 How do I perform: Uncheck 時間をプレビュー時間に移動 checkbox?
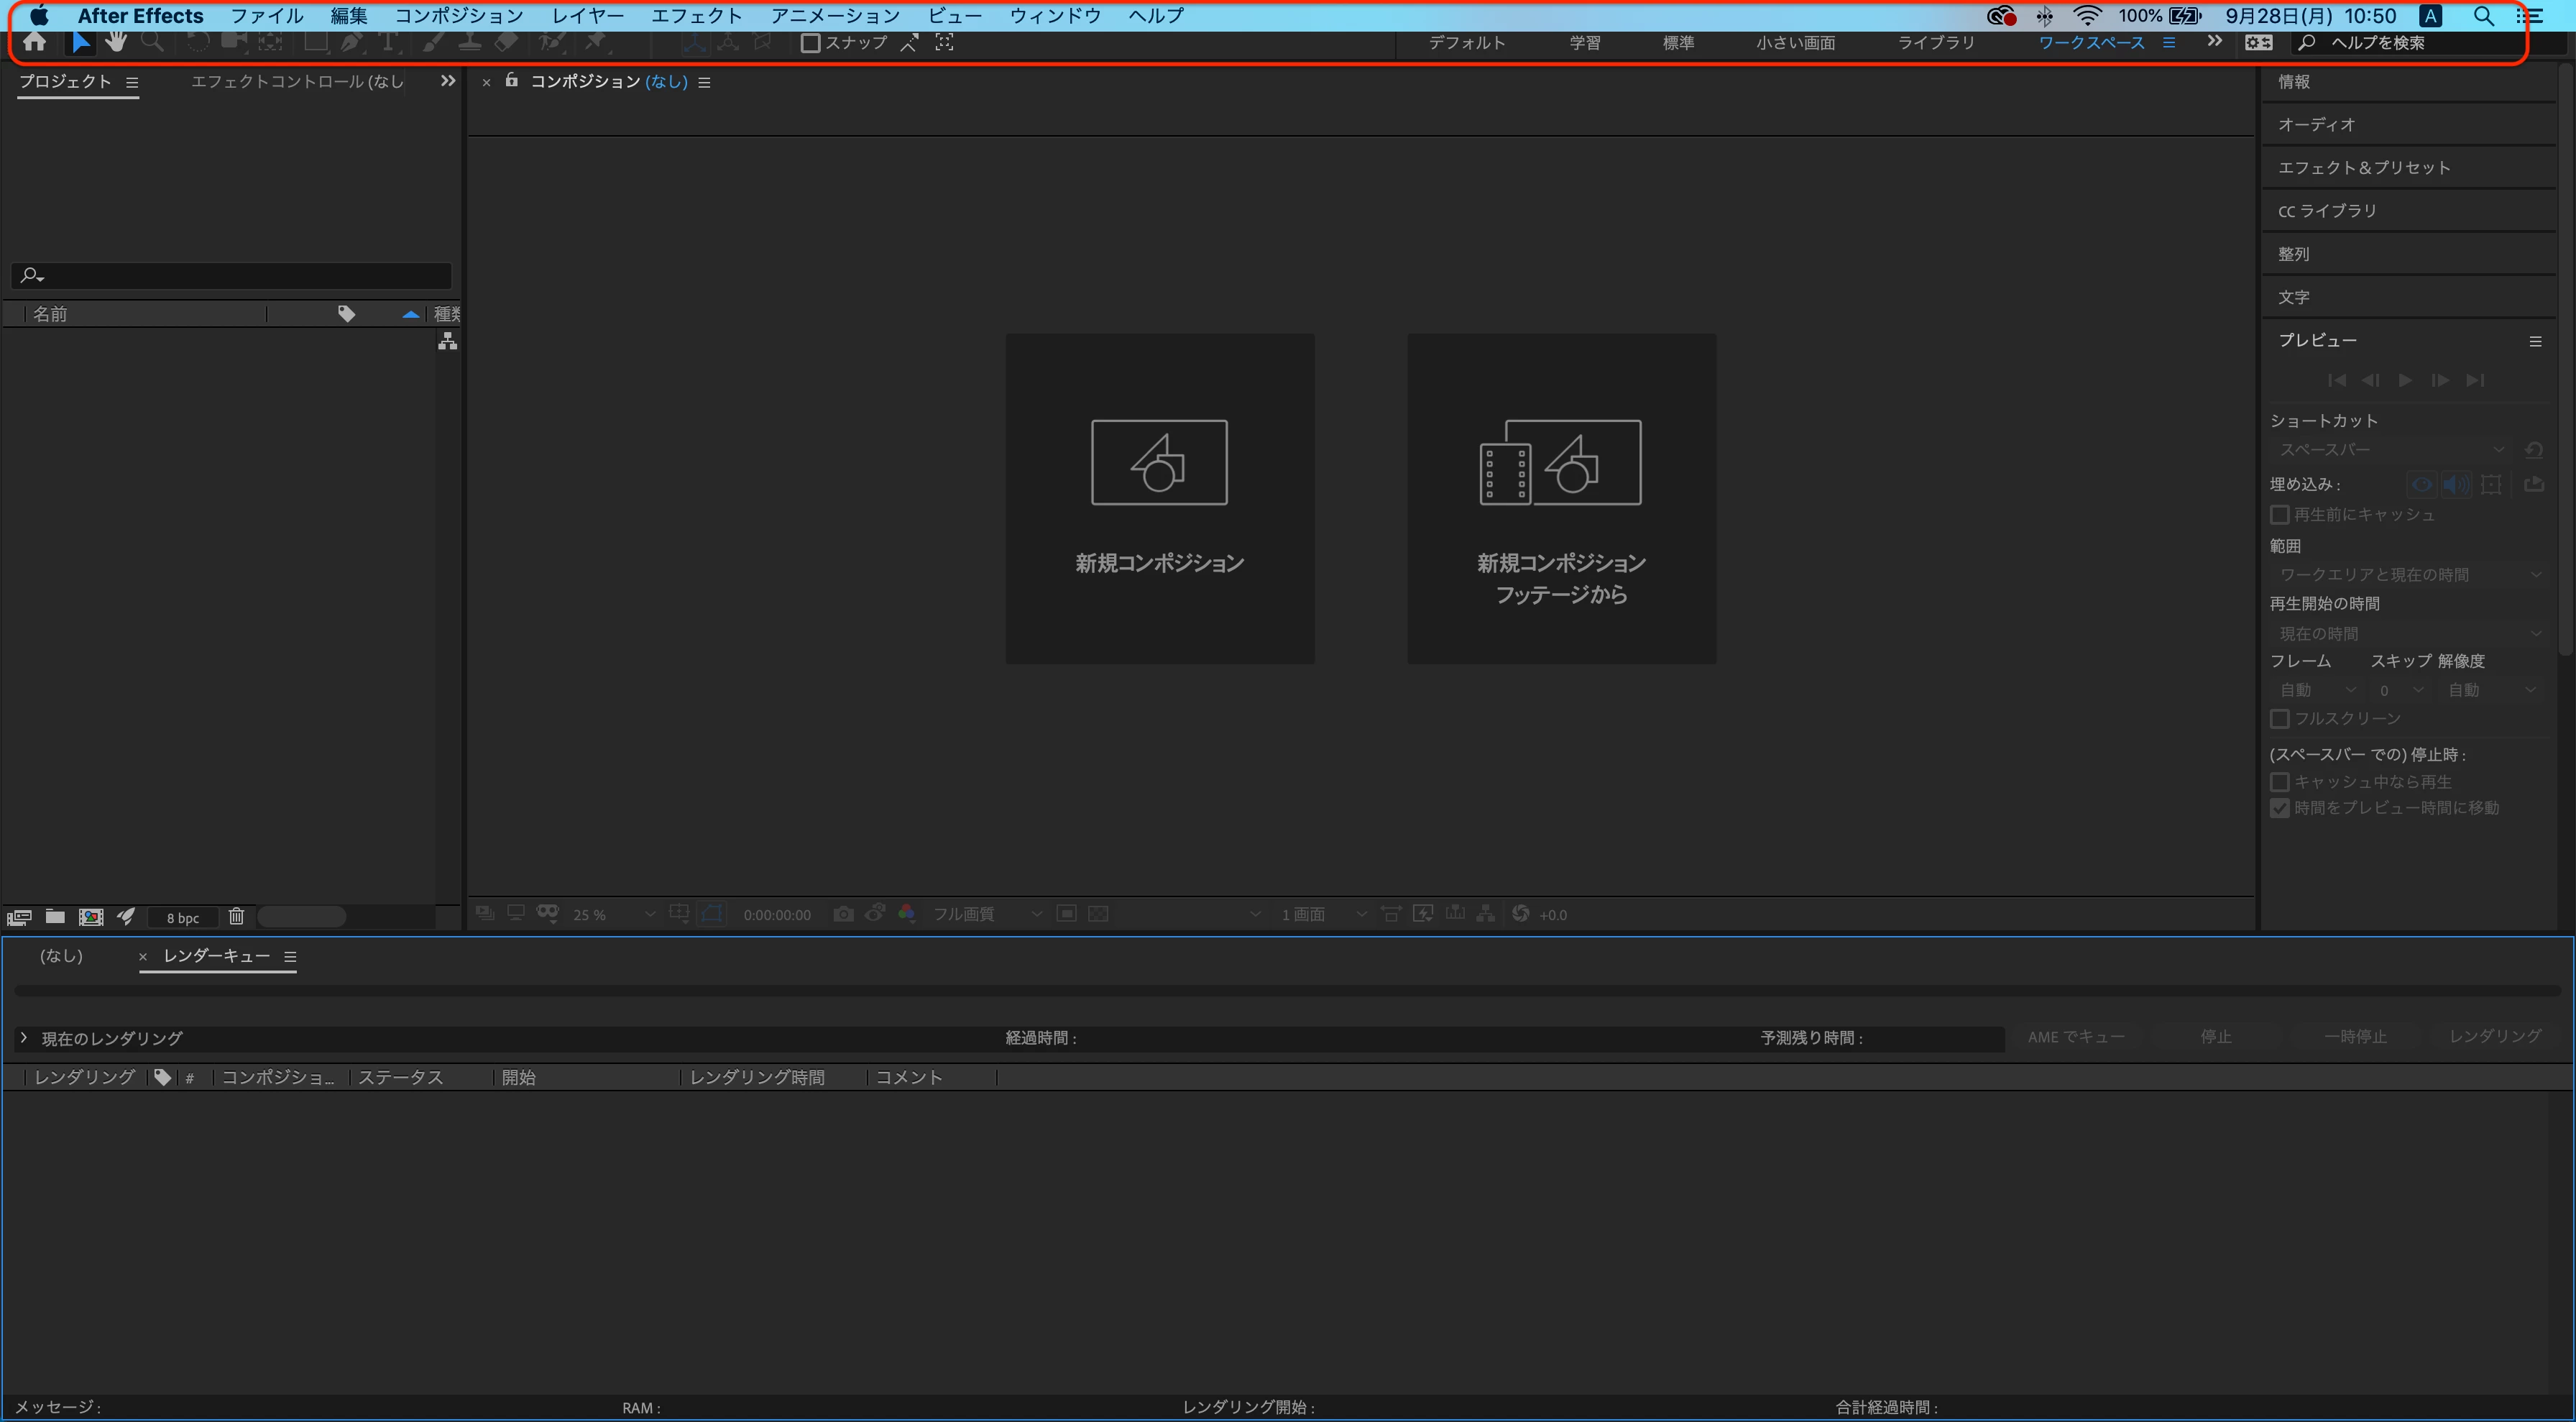pos(2280,808)
